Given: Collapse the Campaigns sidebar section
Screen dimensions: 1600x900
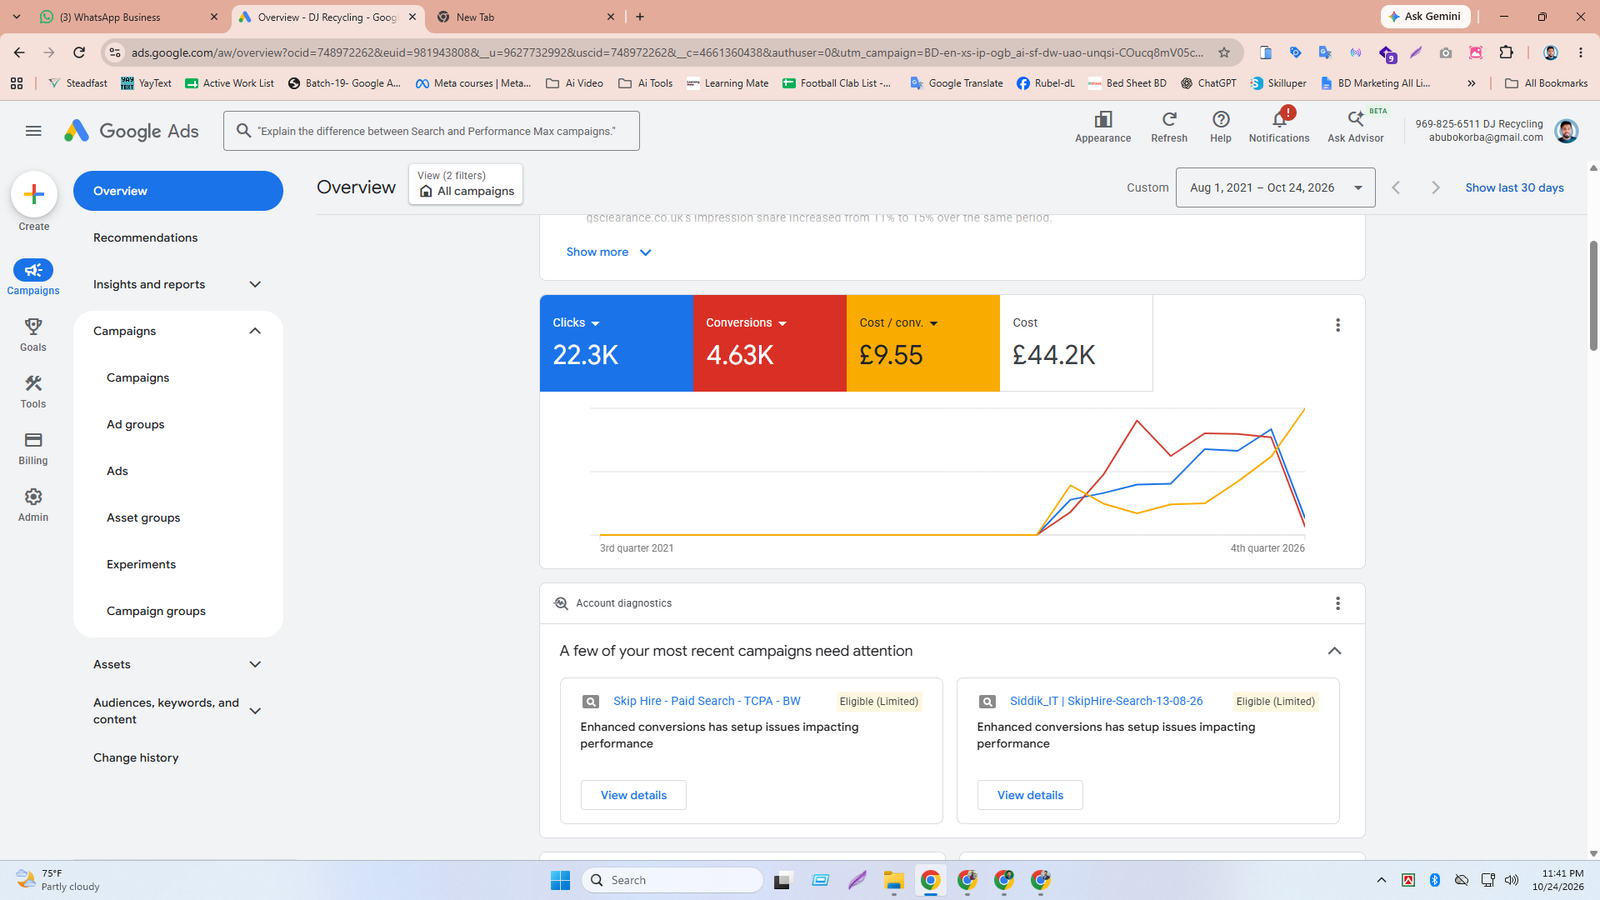Looking at the screenshot, I should point(255,331).
